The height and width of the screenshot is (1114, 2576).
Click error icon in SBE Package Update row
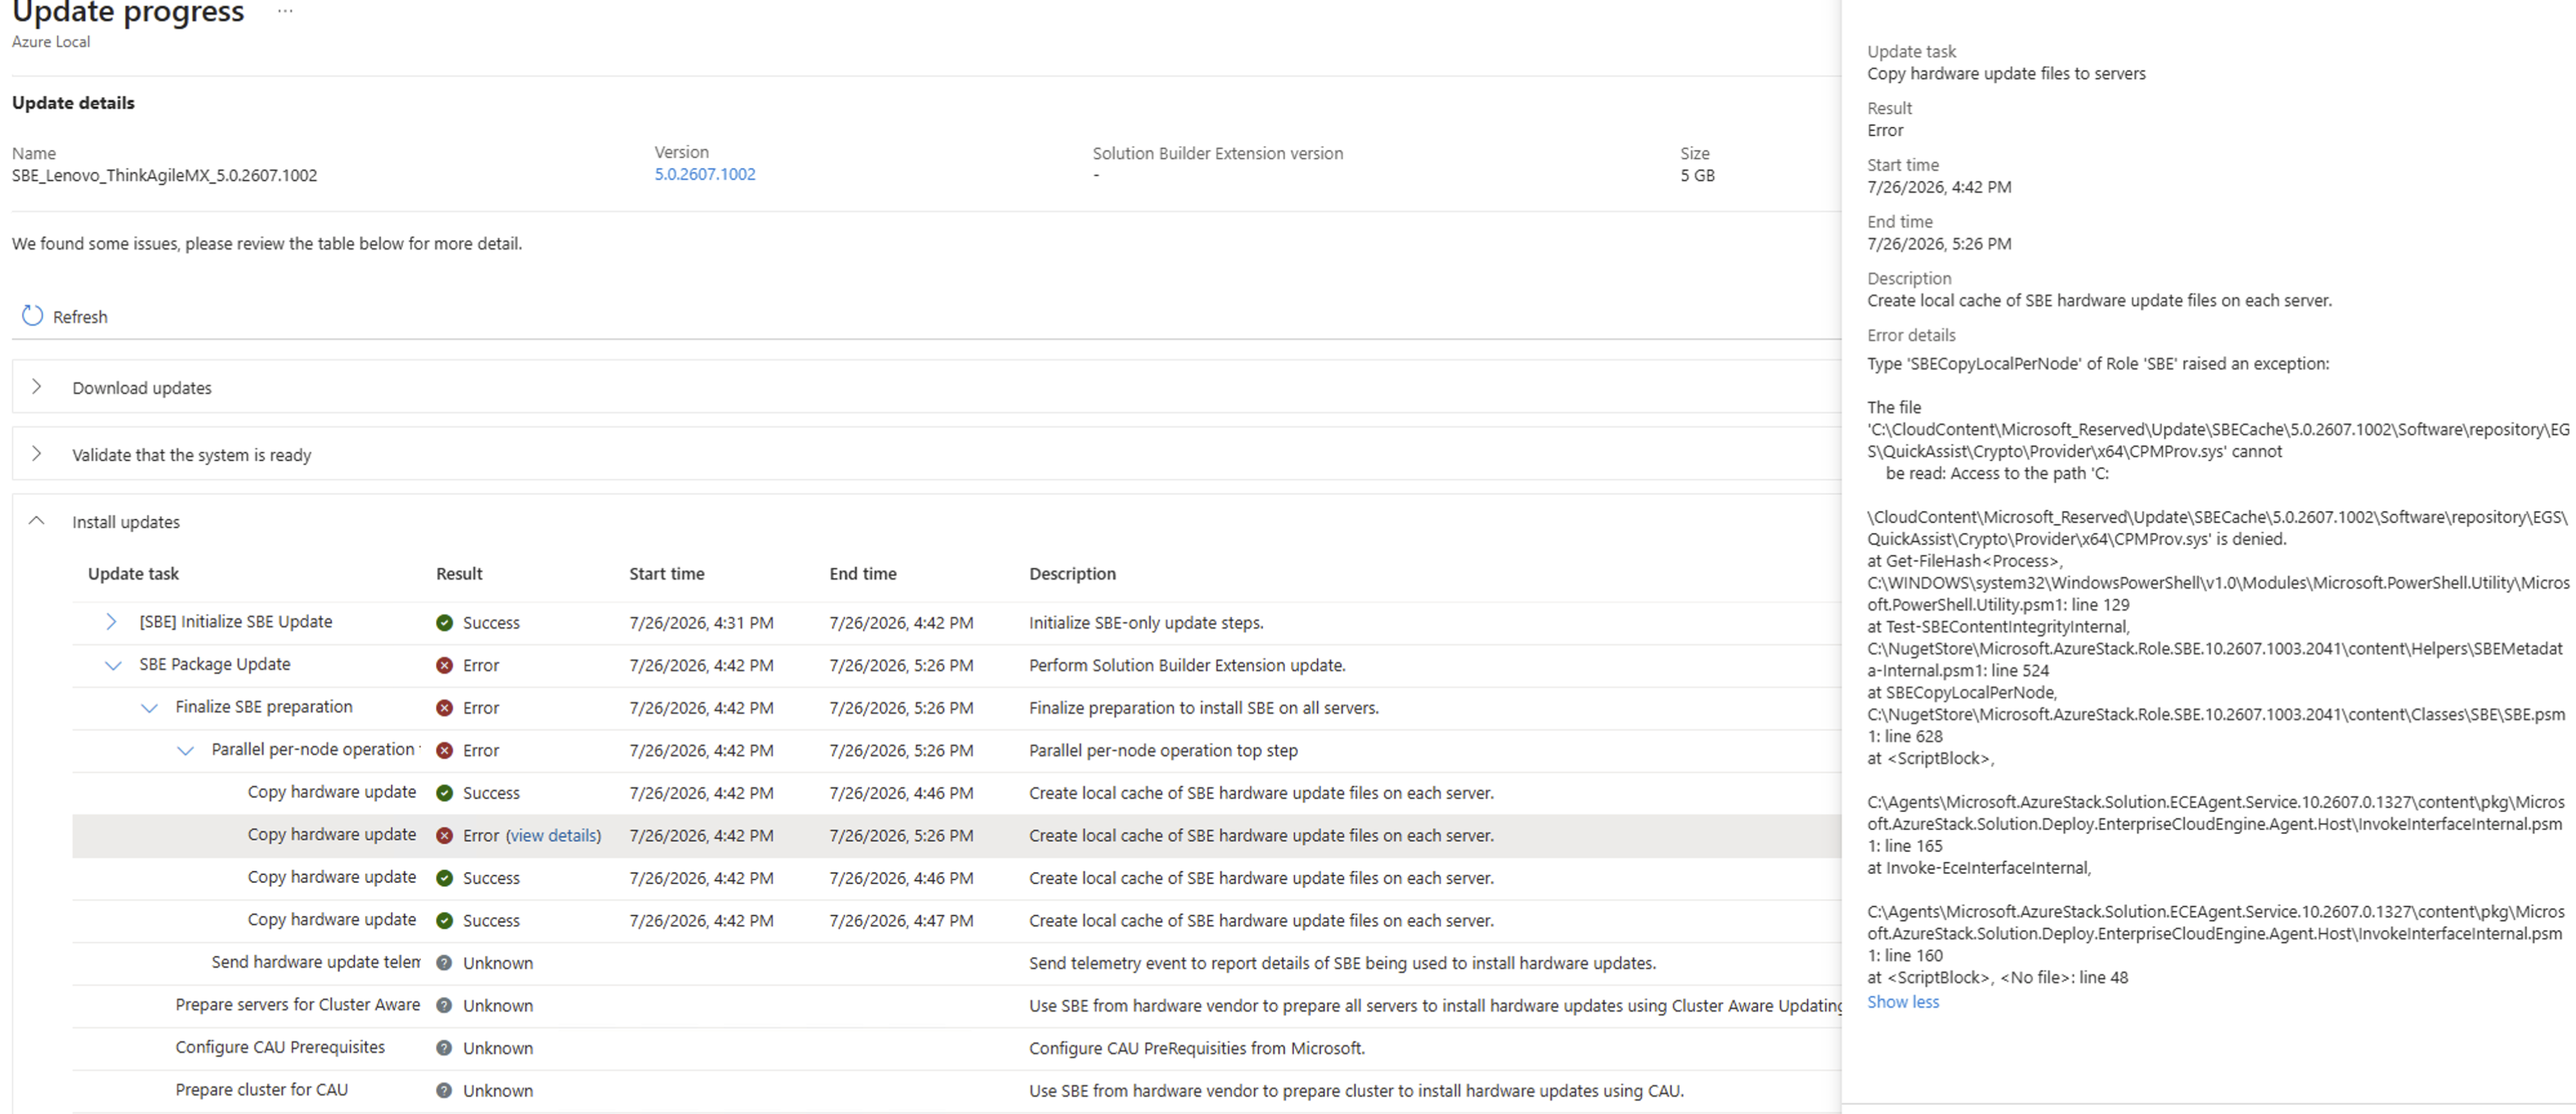click(444, 665)
